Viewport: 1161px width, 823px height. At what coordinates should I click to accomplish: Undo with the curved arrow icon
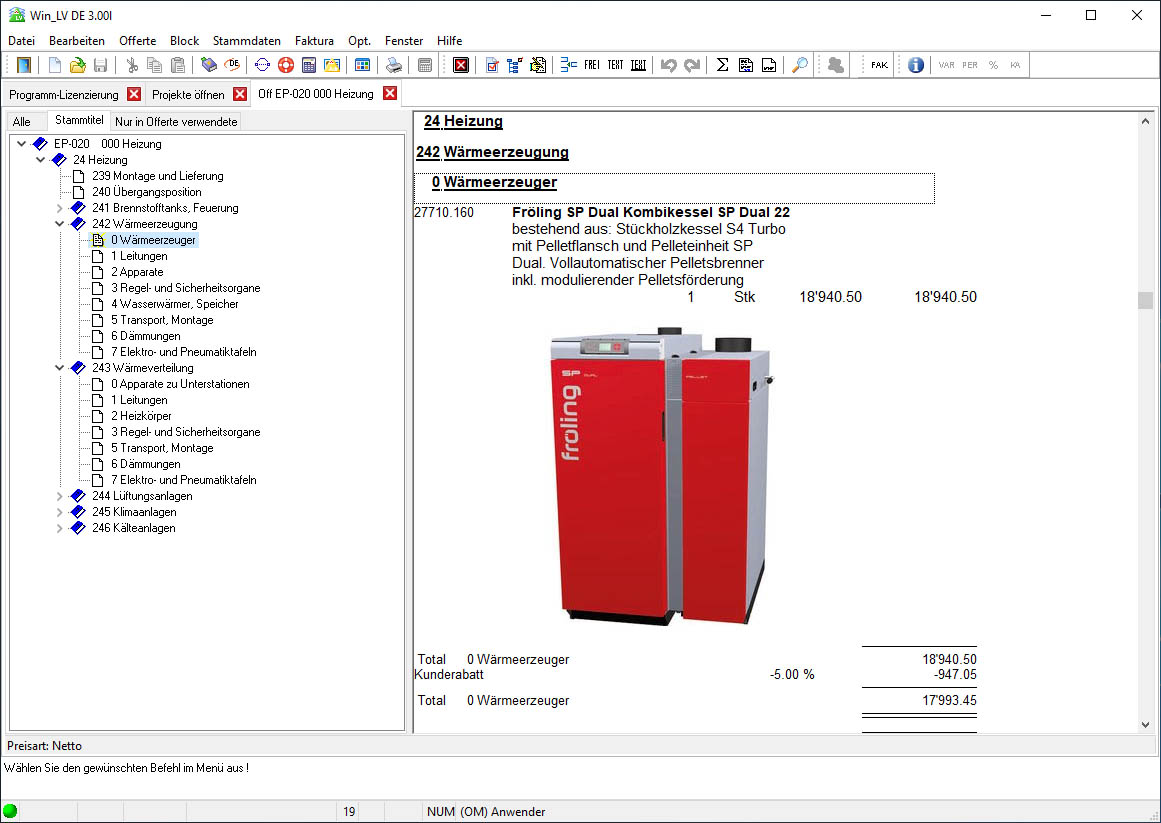coord(669,65)
